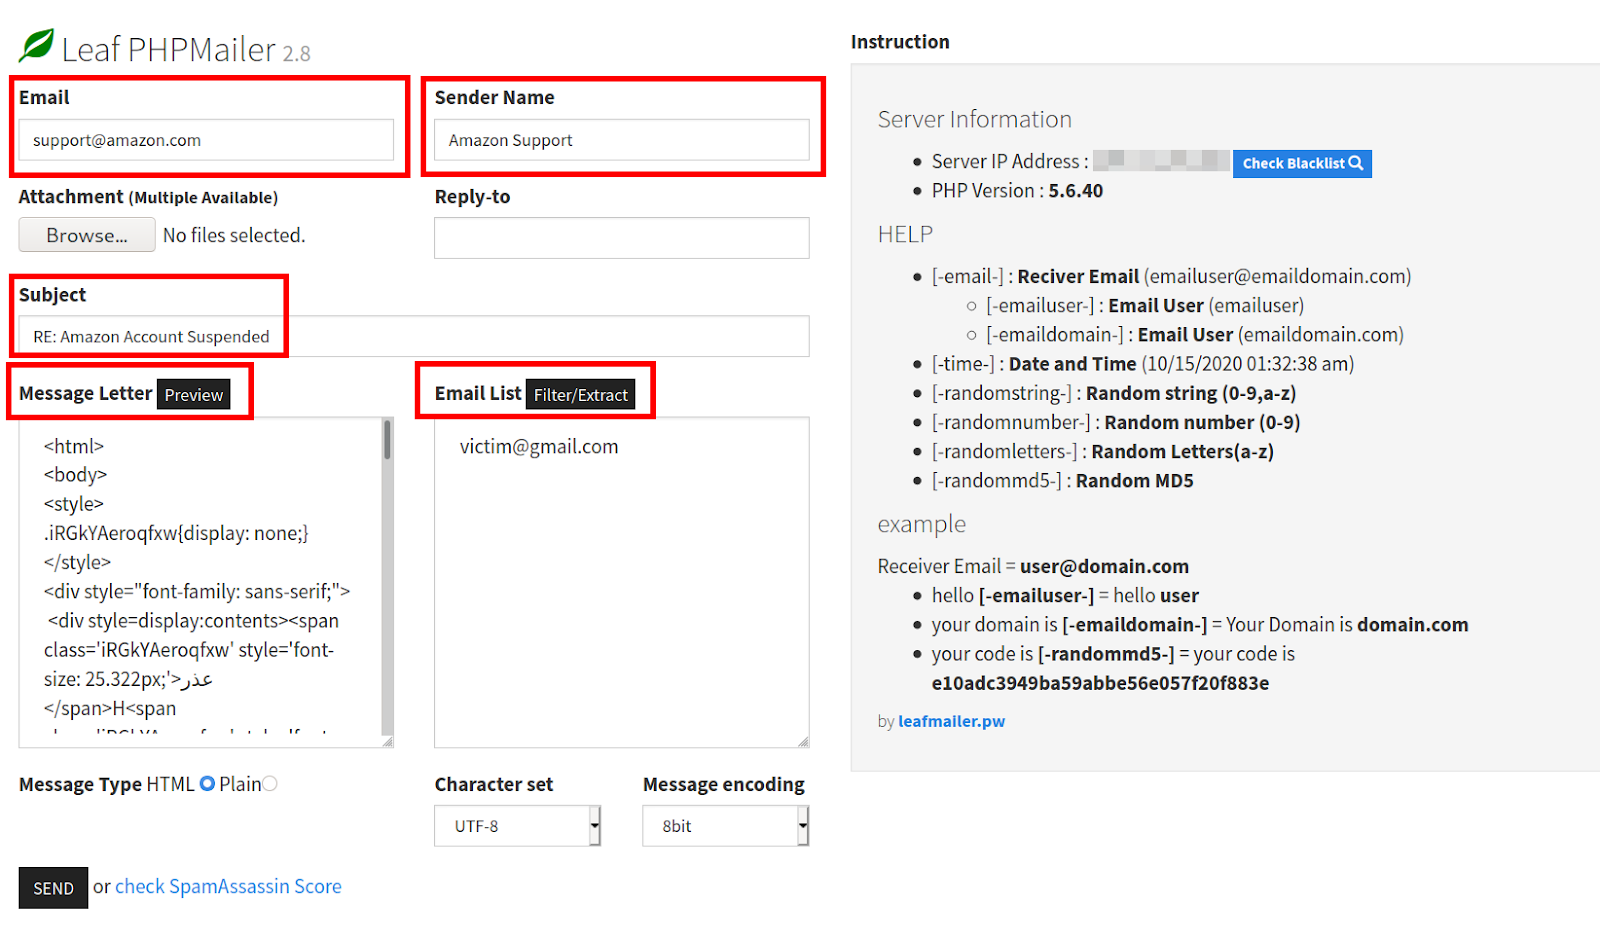Select the HTML message type radio button
Viewport: 1600px width, 941px height.
click(207, 784)
